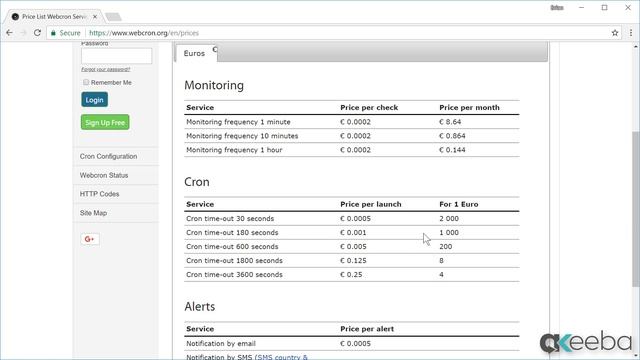Image resolution: width=640 pixels, height=360 pixels.
Task: Switch to the Price List Webcron browser tab
Action: pyautogui.click(x=53, y=17)
